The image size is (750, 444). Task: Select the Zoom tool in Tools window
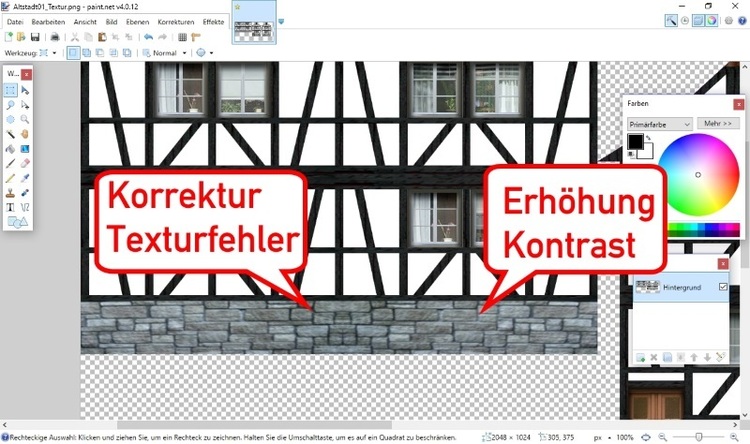(25, 120)
